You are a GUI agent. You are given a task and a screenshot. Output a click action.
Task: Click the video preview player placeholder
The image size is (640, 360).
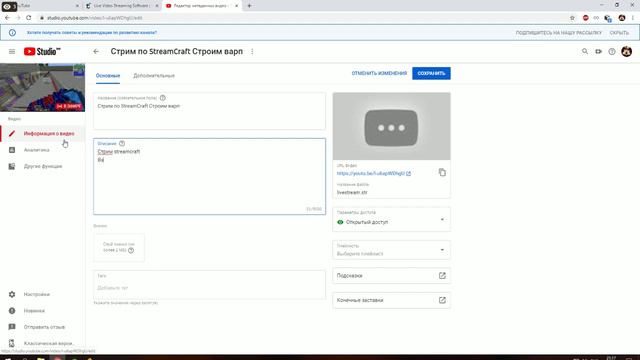tap(391, 126)
